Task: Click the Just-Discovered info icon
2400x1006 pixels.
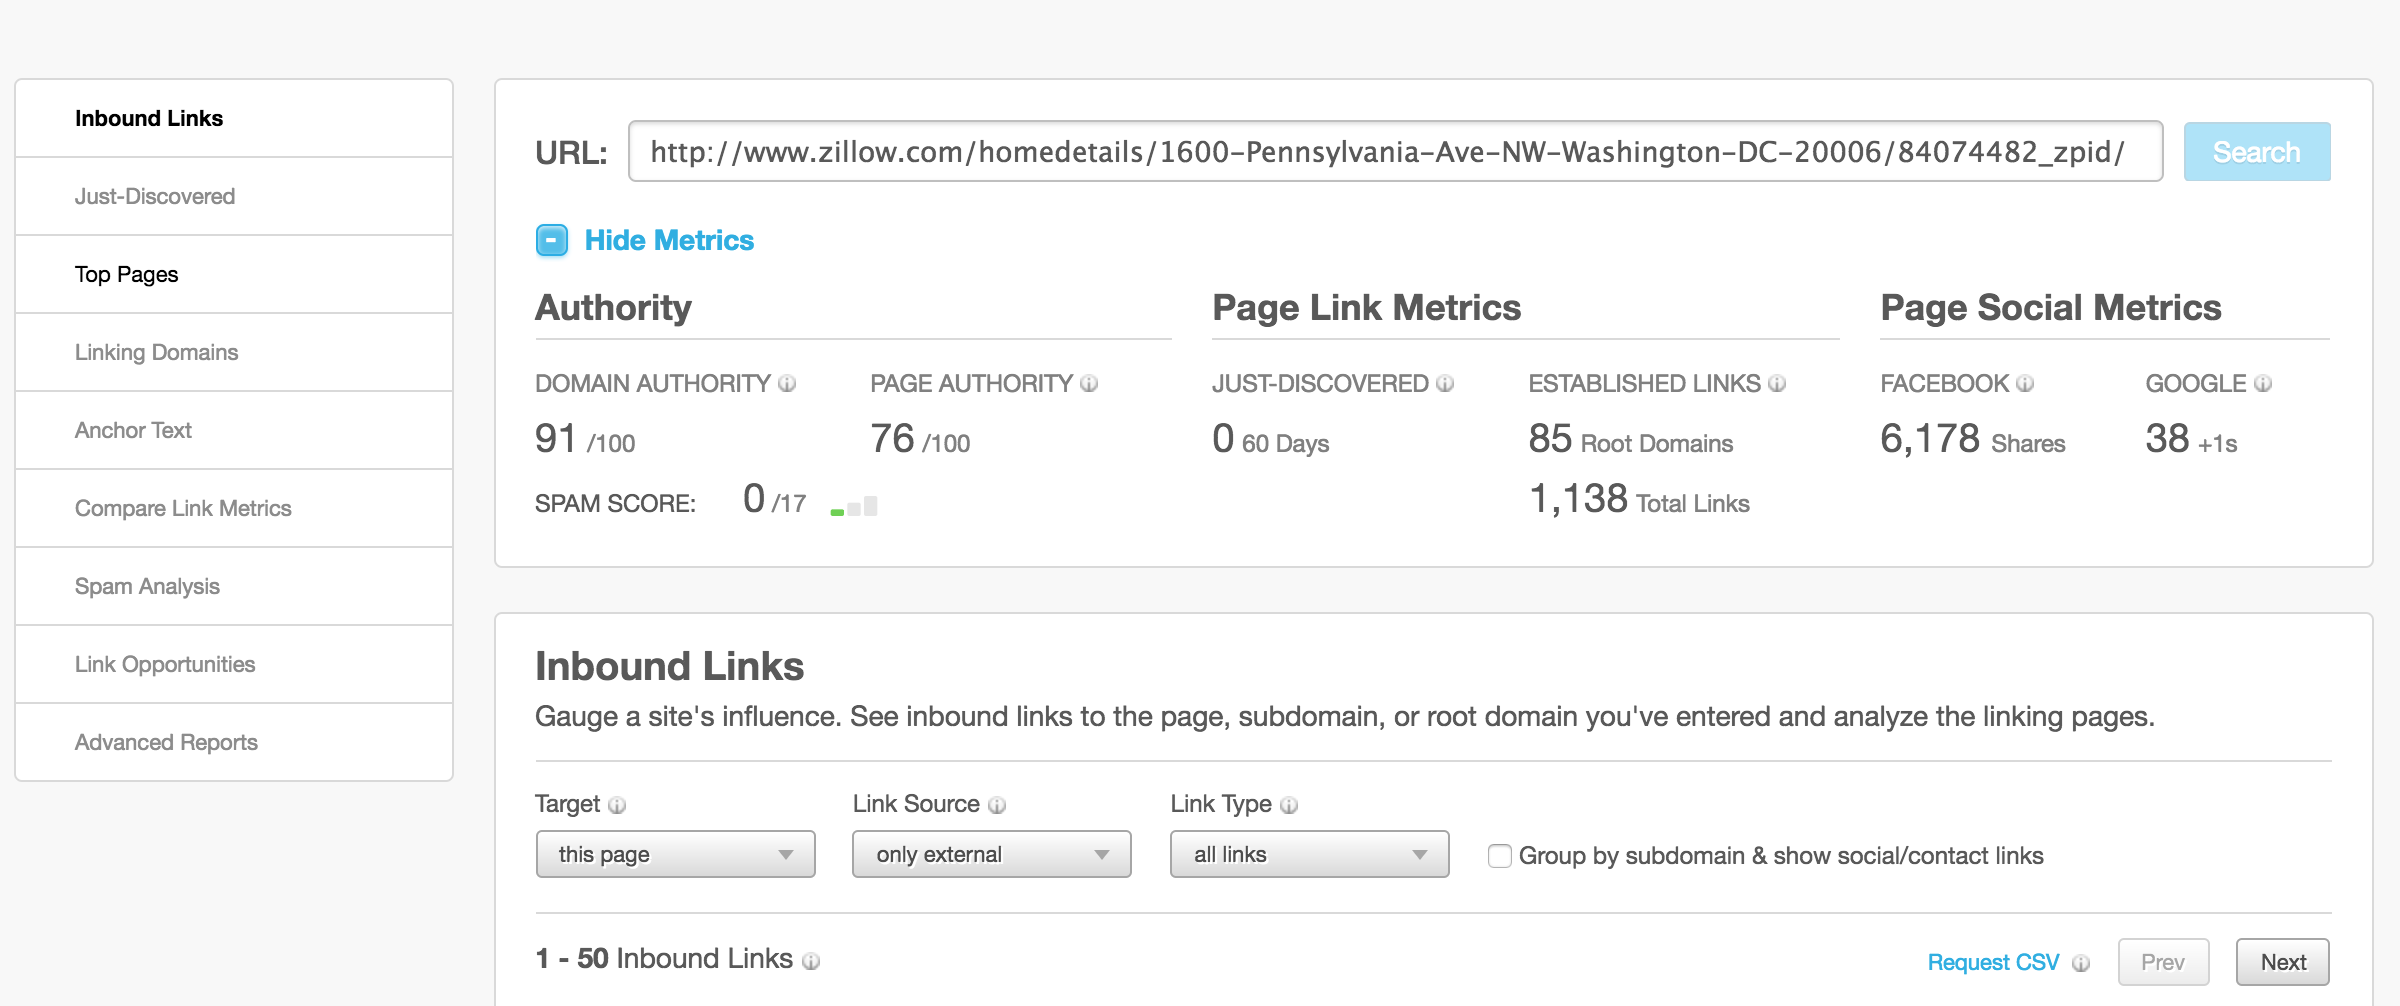Action: pos(1445,383)
